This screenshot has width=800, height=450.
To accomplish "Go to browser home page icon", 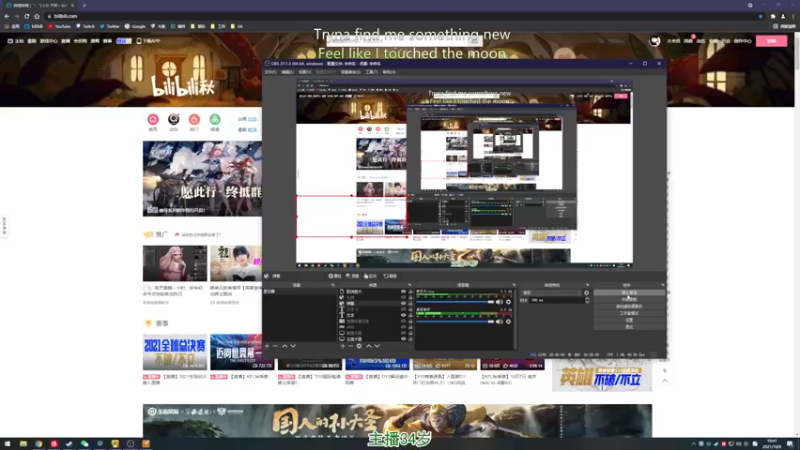I will coord(37,16).
